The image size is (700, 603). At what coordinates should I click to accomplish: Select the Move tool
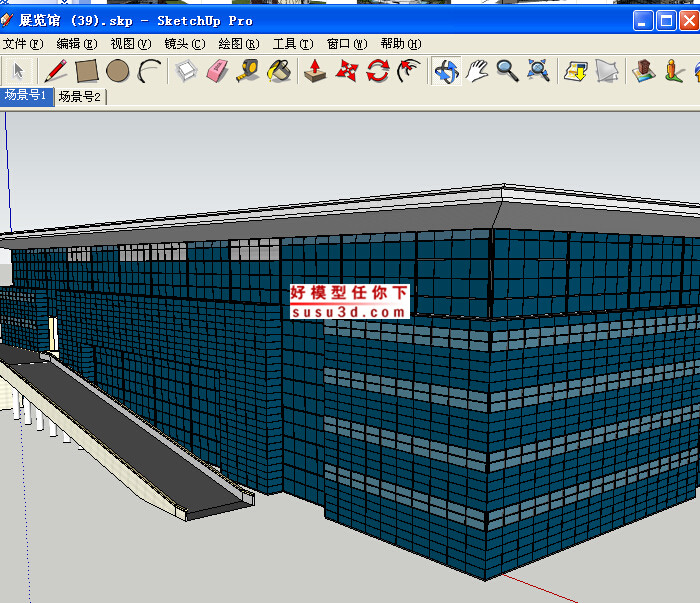(x=346, y=71)
